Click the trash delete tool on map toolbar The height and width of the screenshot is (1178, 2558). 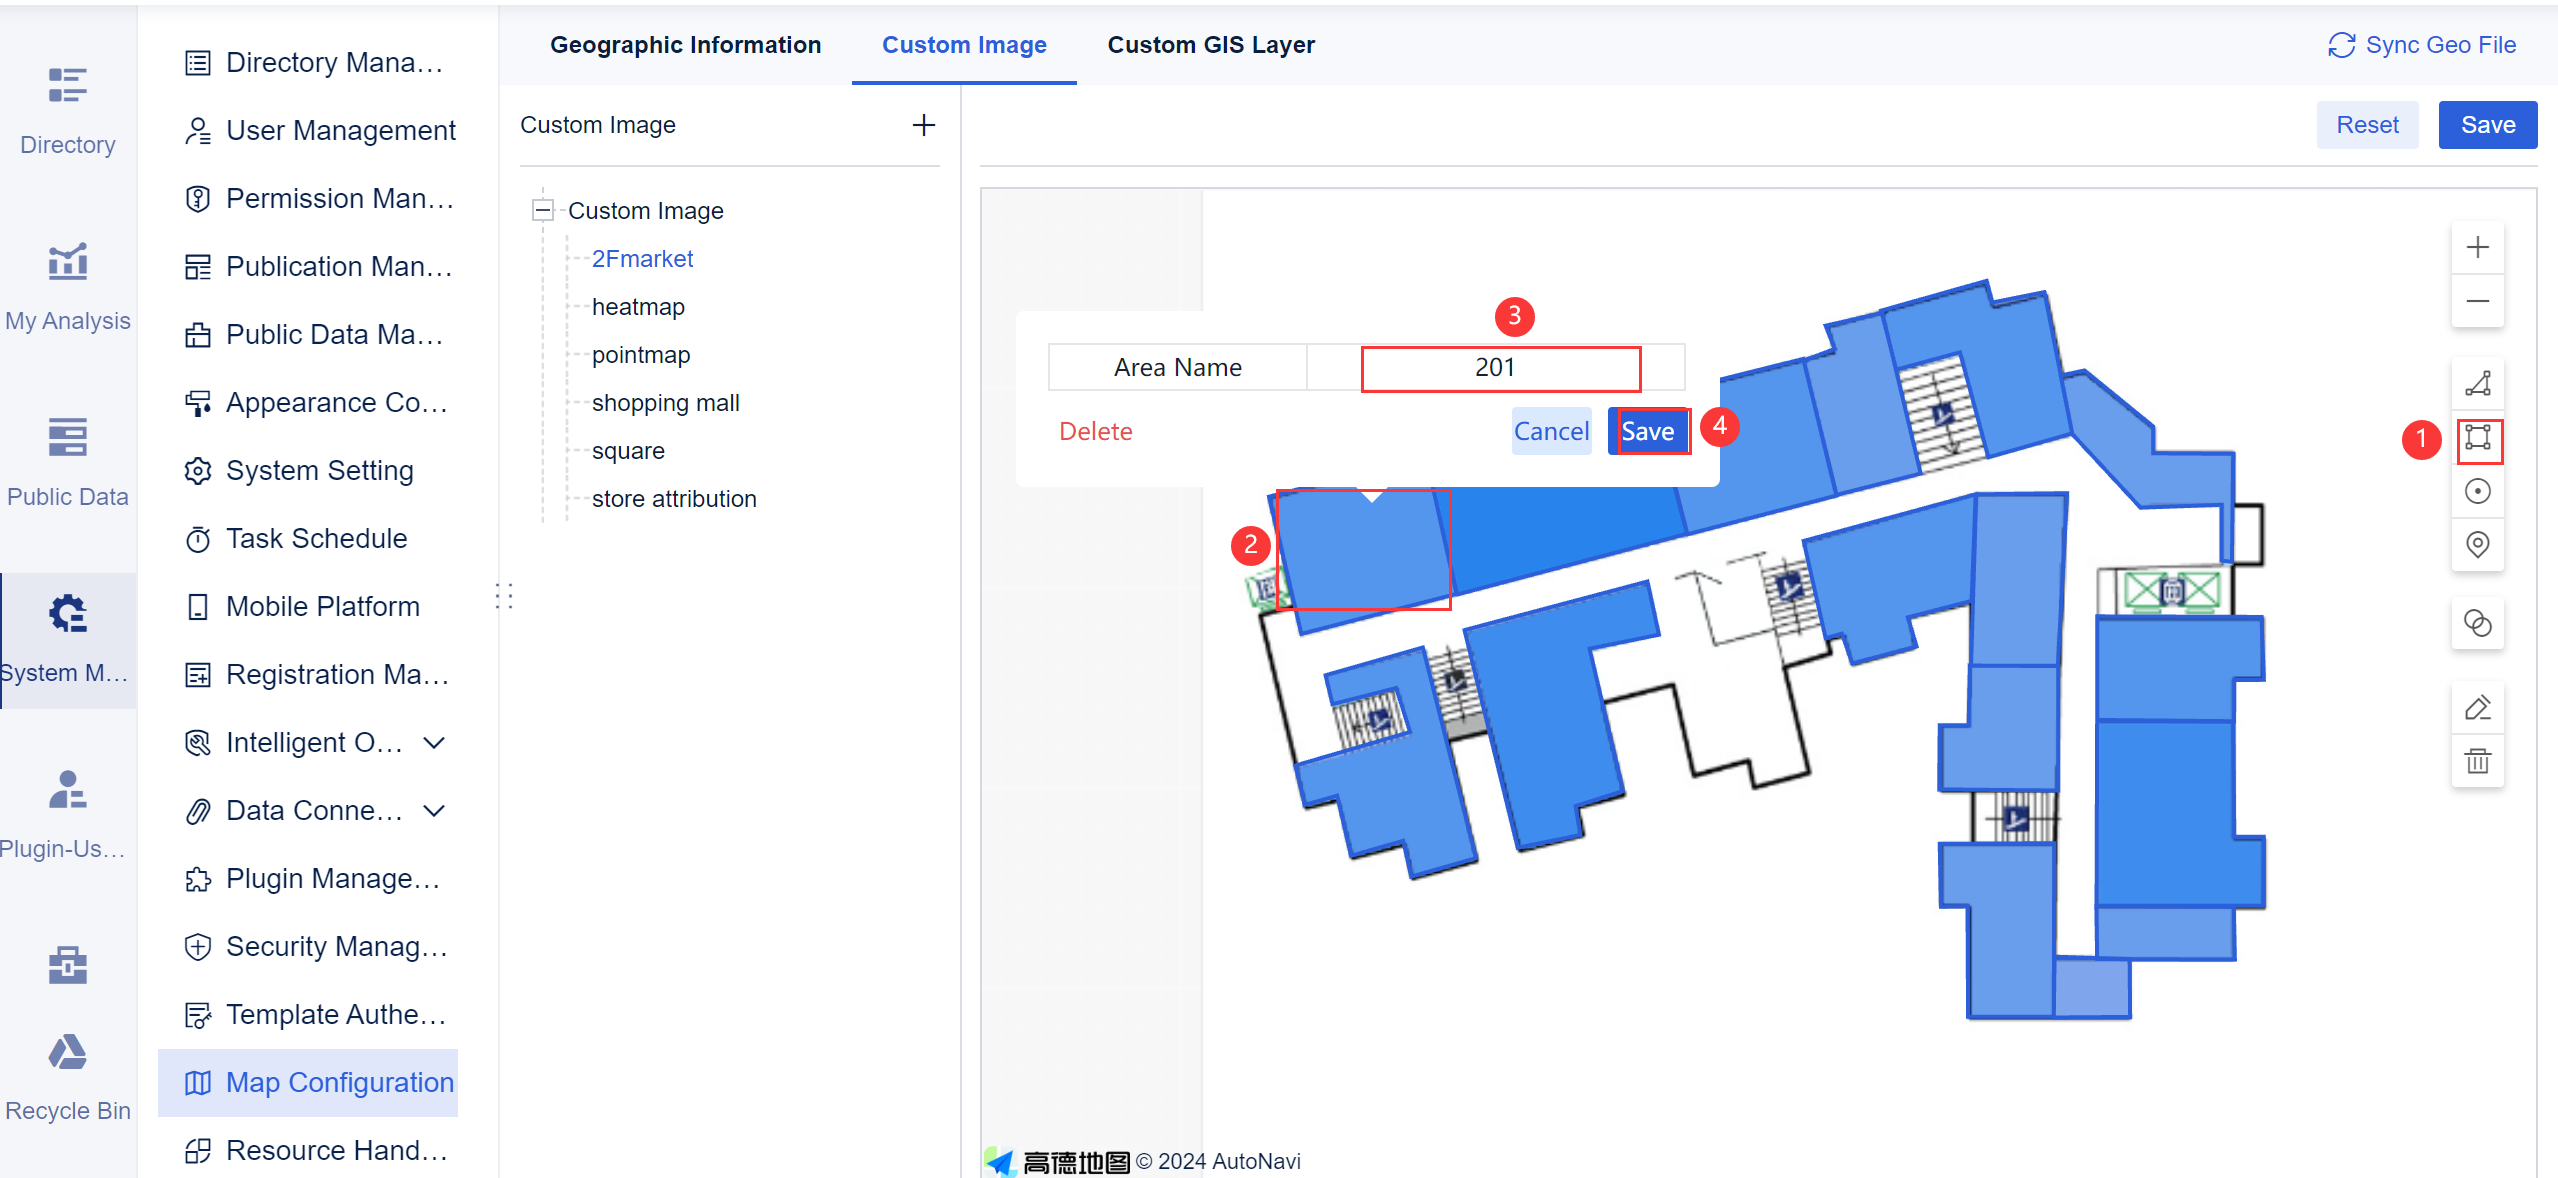point(2478,761)
